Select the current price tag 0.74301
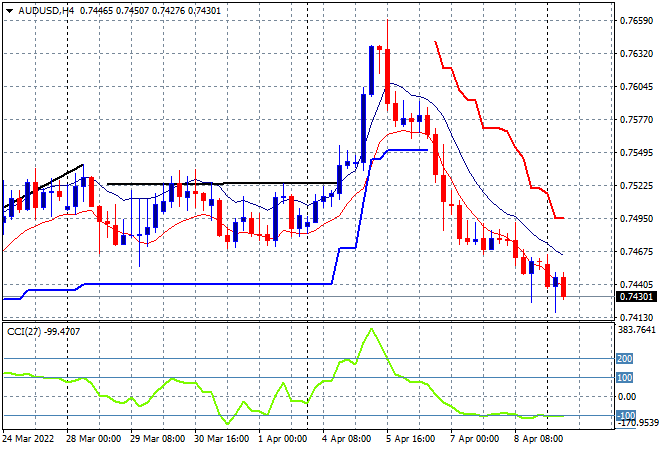This screenshot has width=660, height=450. point(636,297)
